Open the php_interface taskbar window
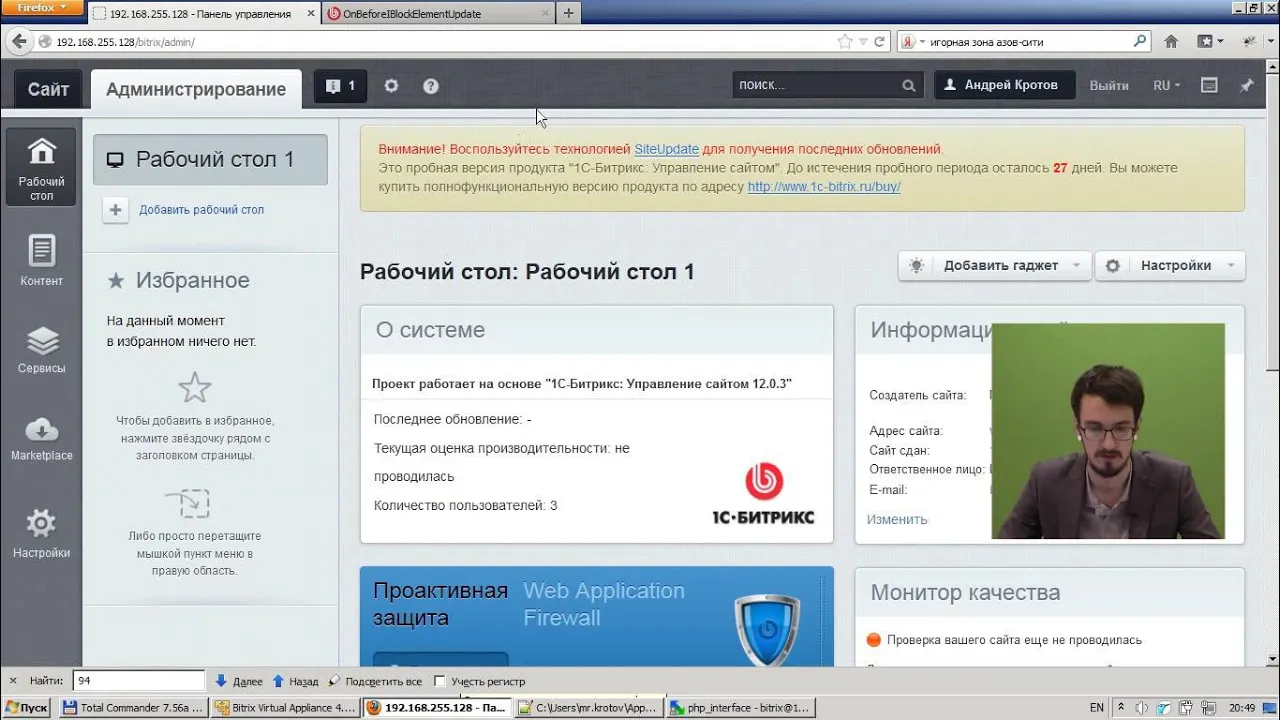 742,707
